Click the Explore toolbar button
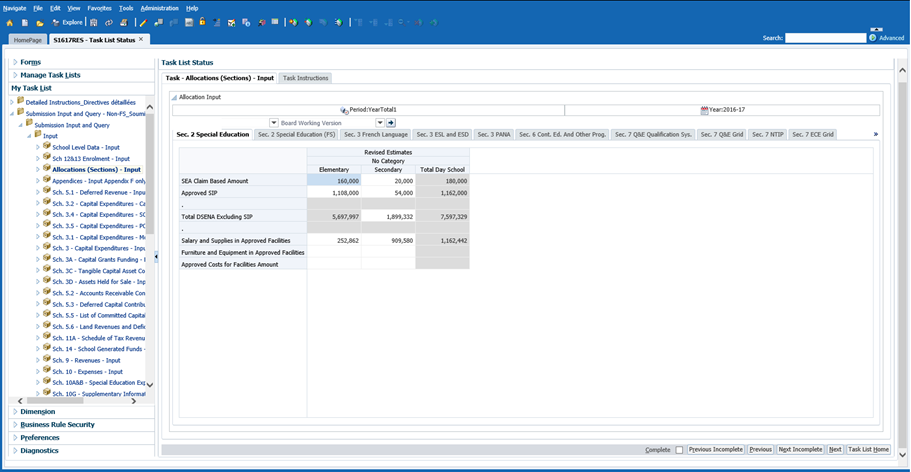911x472 pixels. click(x=68, y=22)
